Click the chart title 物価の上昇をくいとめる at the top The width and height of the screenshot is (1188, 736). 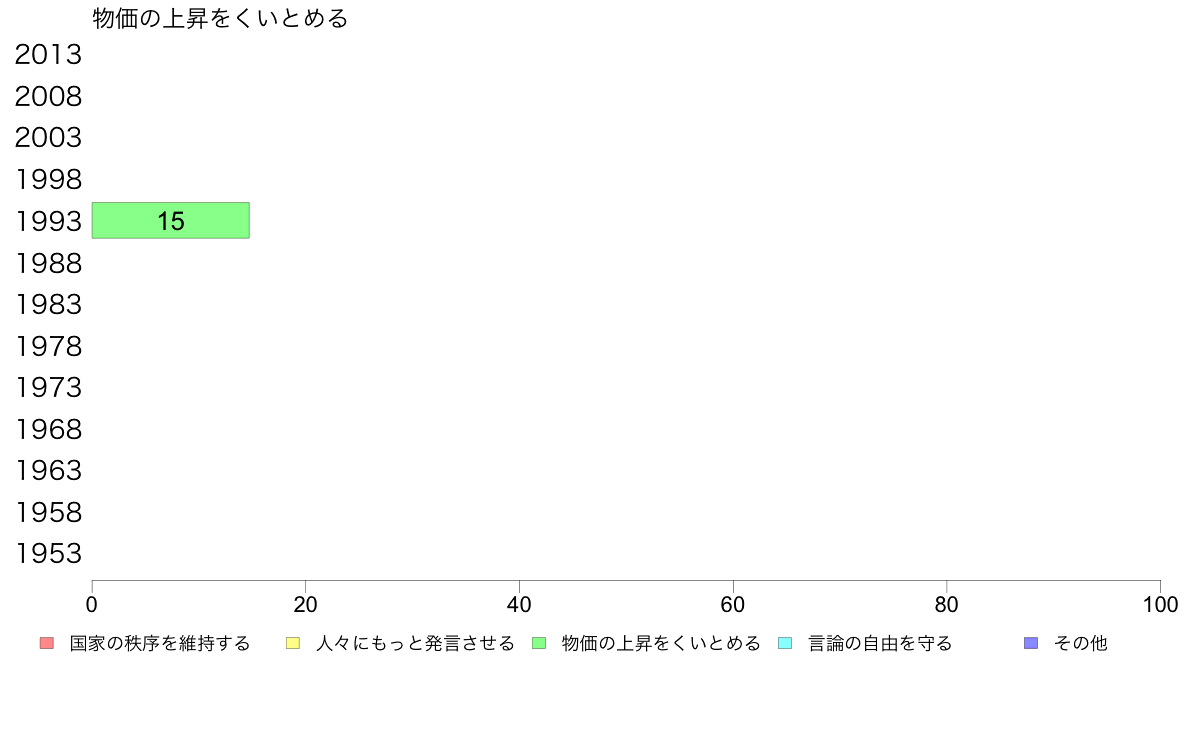tap(220, 18)
